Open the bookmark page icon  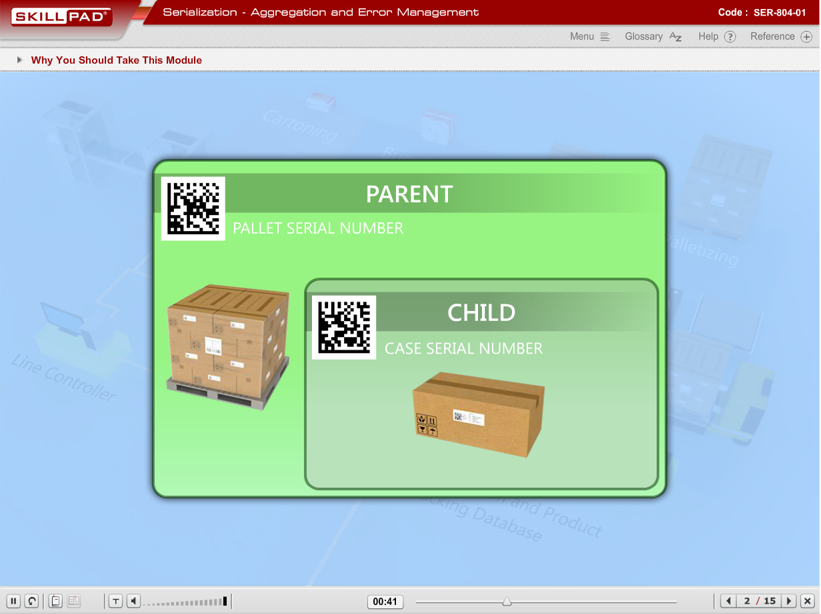[56, 601]
